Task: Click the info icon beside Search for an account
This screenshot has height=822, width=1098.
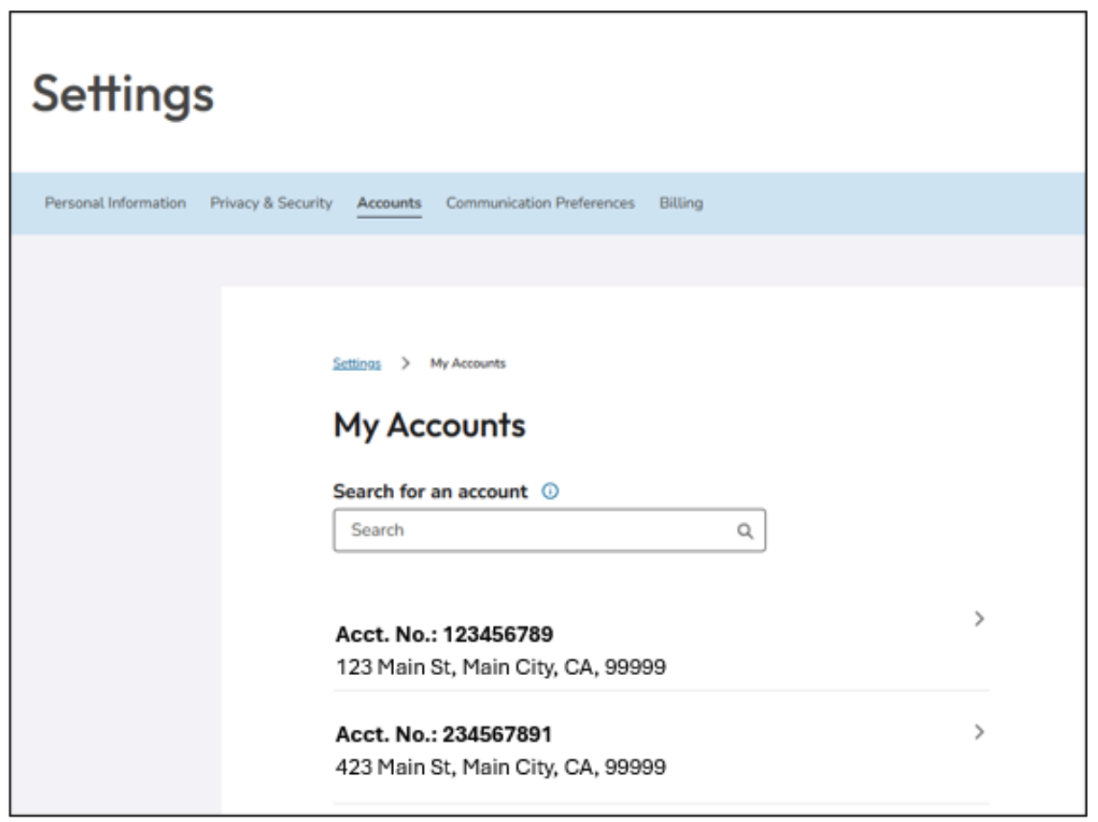Action: 550,492
